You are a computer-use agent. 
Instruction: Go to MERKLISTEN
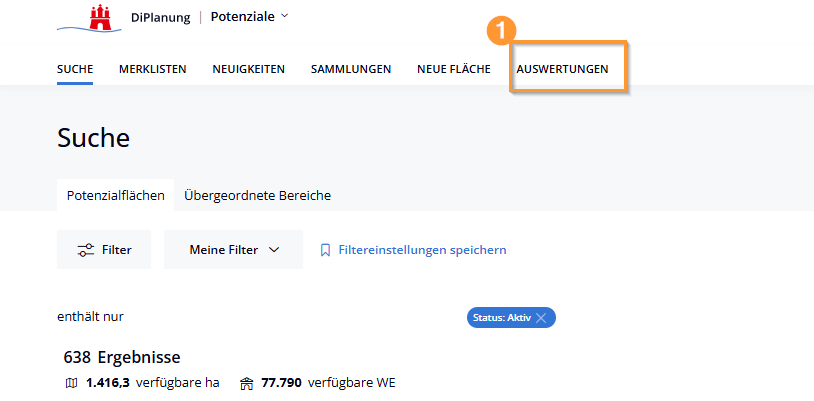152,69
